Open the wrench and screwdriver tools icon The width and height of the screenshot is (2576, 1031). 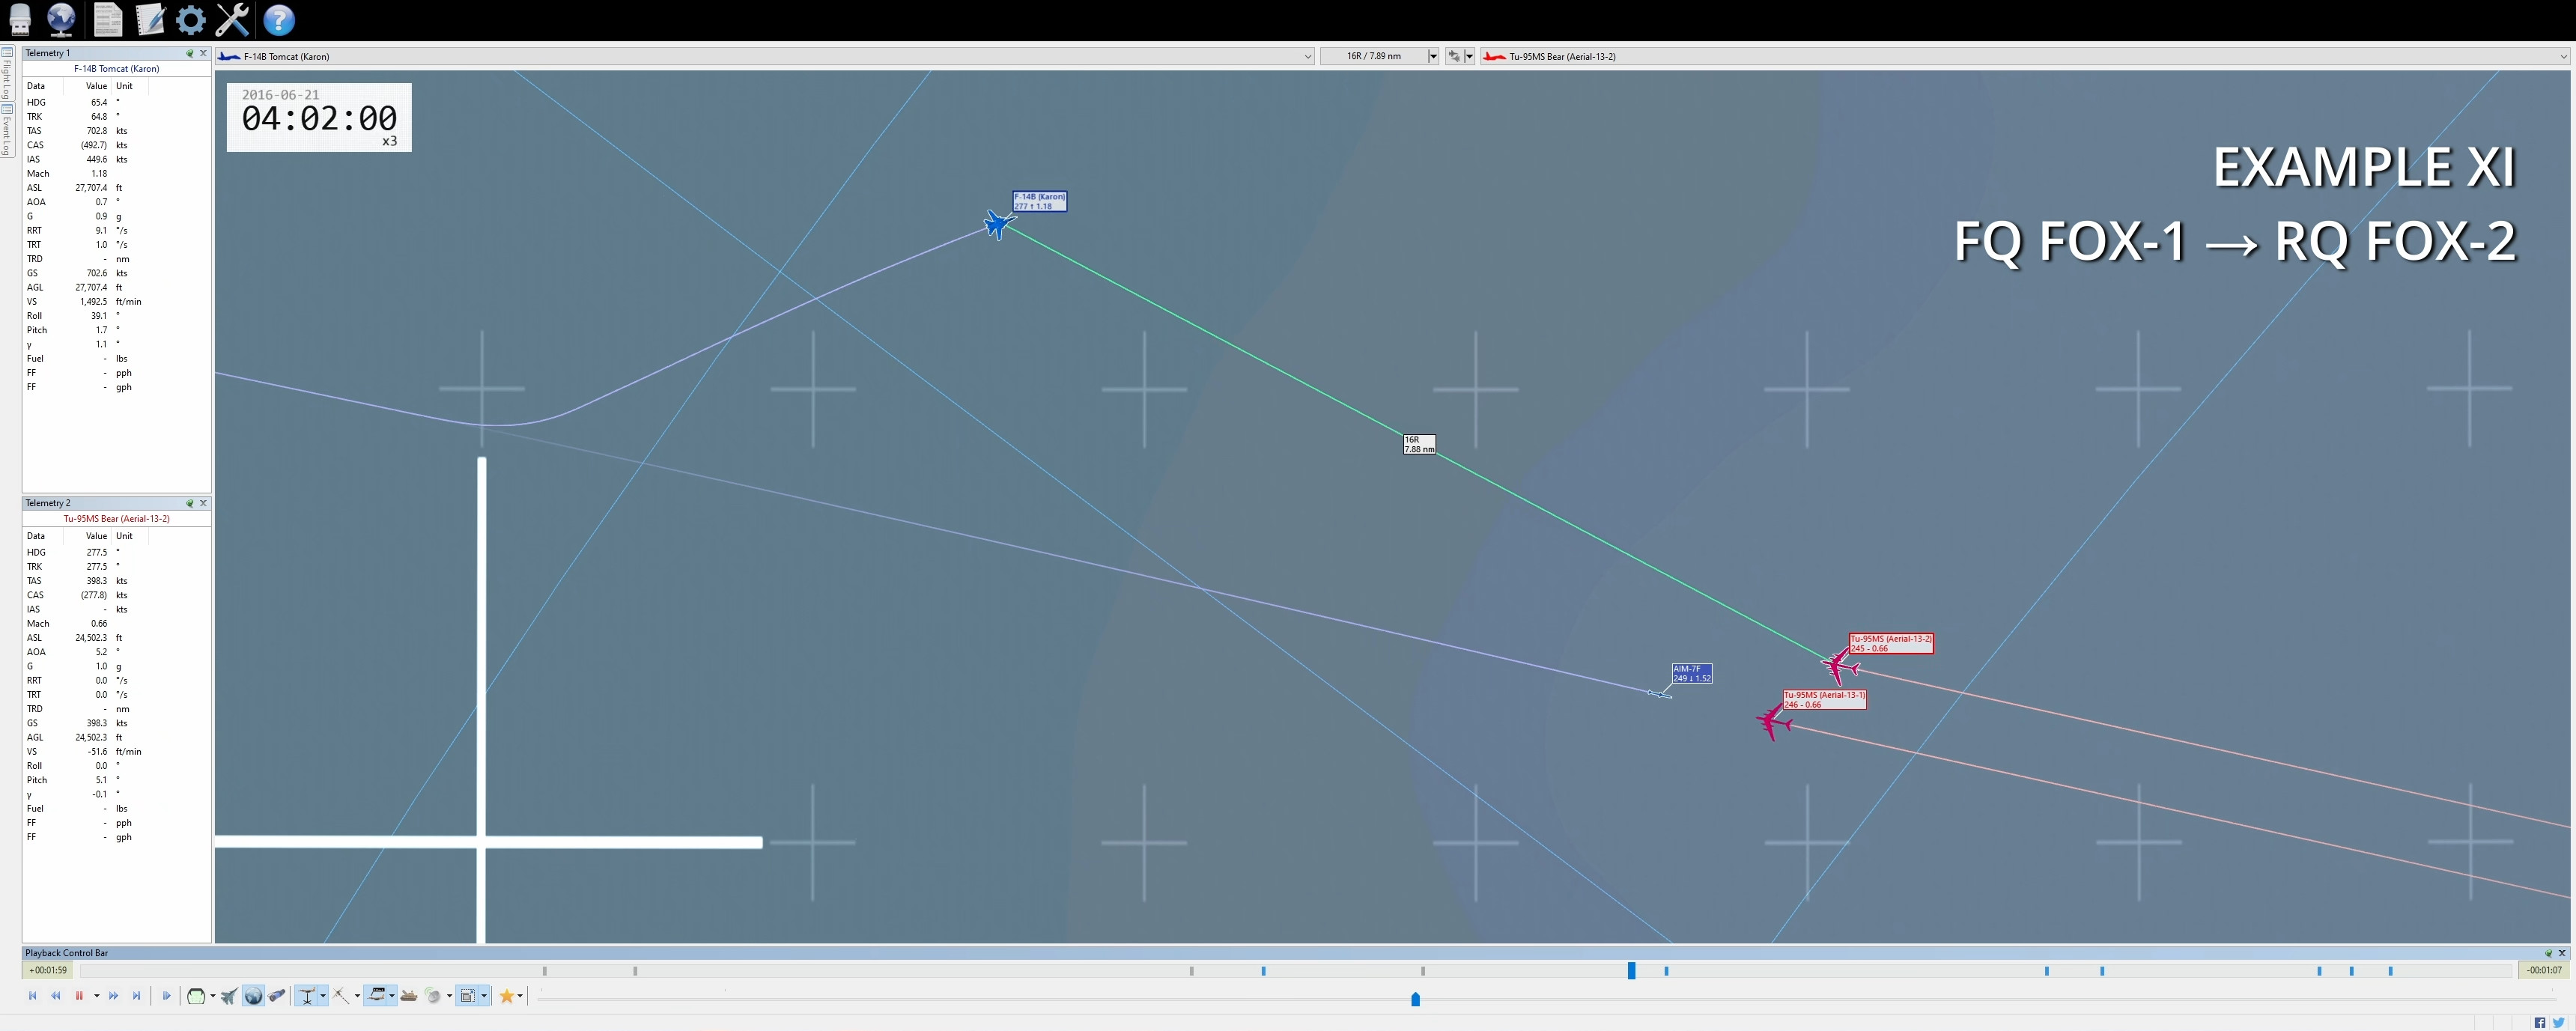coord(233,19)
